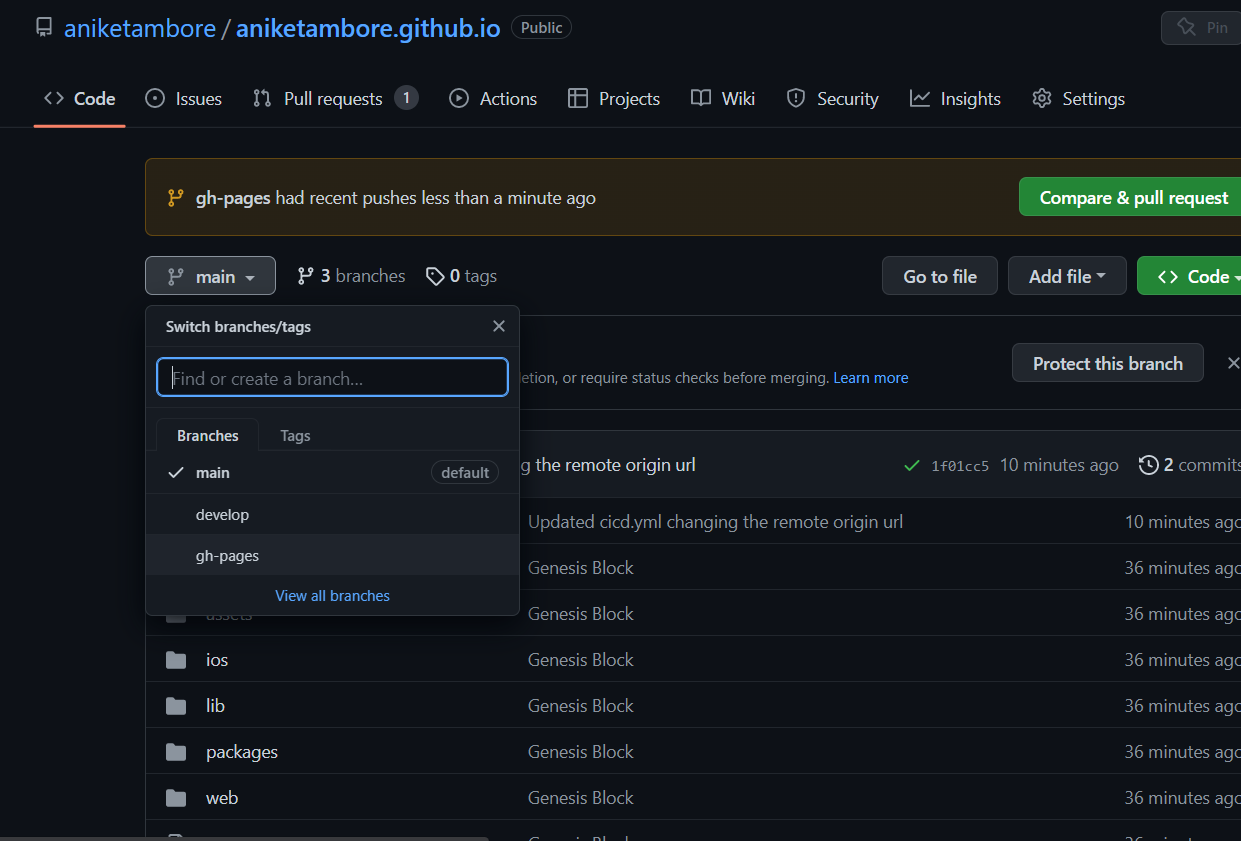This screenshot has width=1241, height=841.
Task: Click the pull requests counter badge
Action: 406,98
